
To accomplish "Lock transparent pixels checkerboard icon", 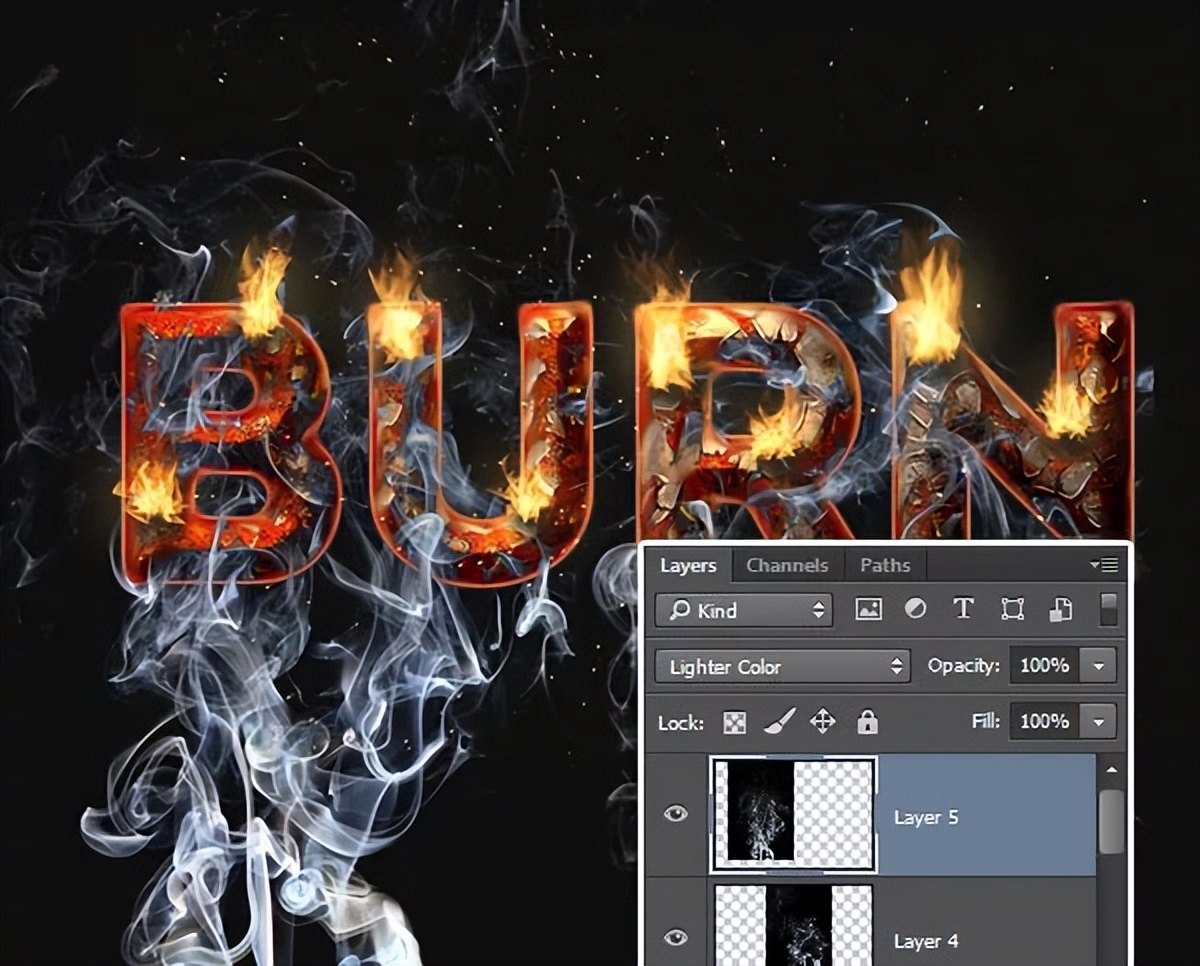I will [x=735, y=722].
